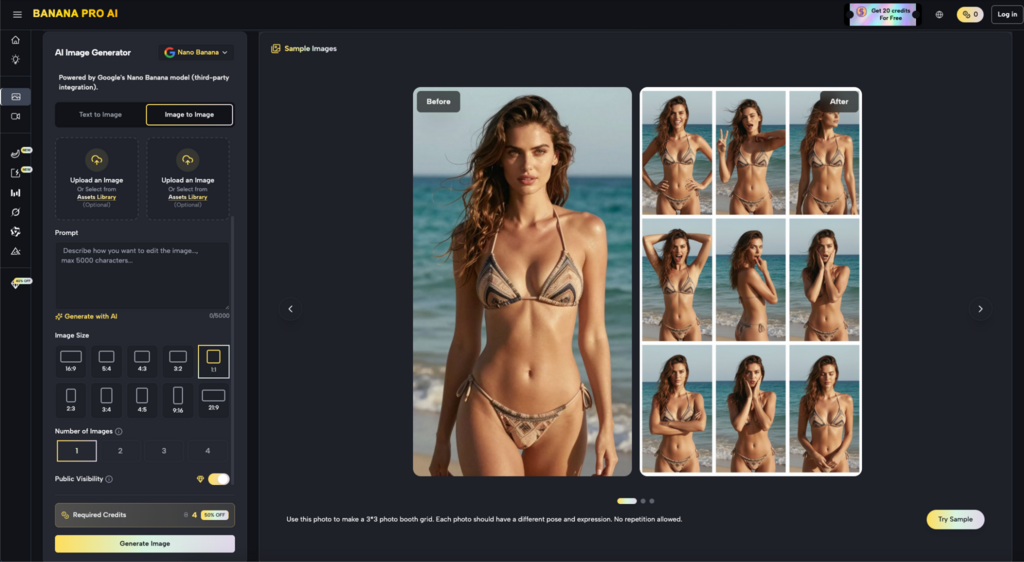Go to Home via sidebar house icon
Image resolution: width=1024 pixels, height=562 pixels.
click(x=15, y=40)
